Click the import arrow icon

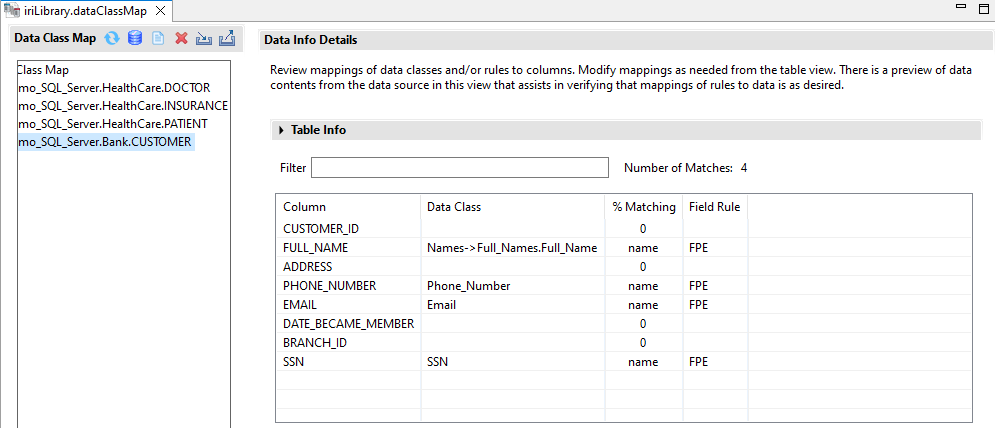pos(203,39)
